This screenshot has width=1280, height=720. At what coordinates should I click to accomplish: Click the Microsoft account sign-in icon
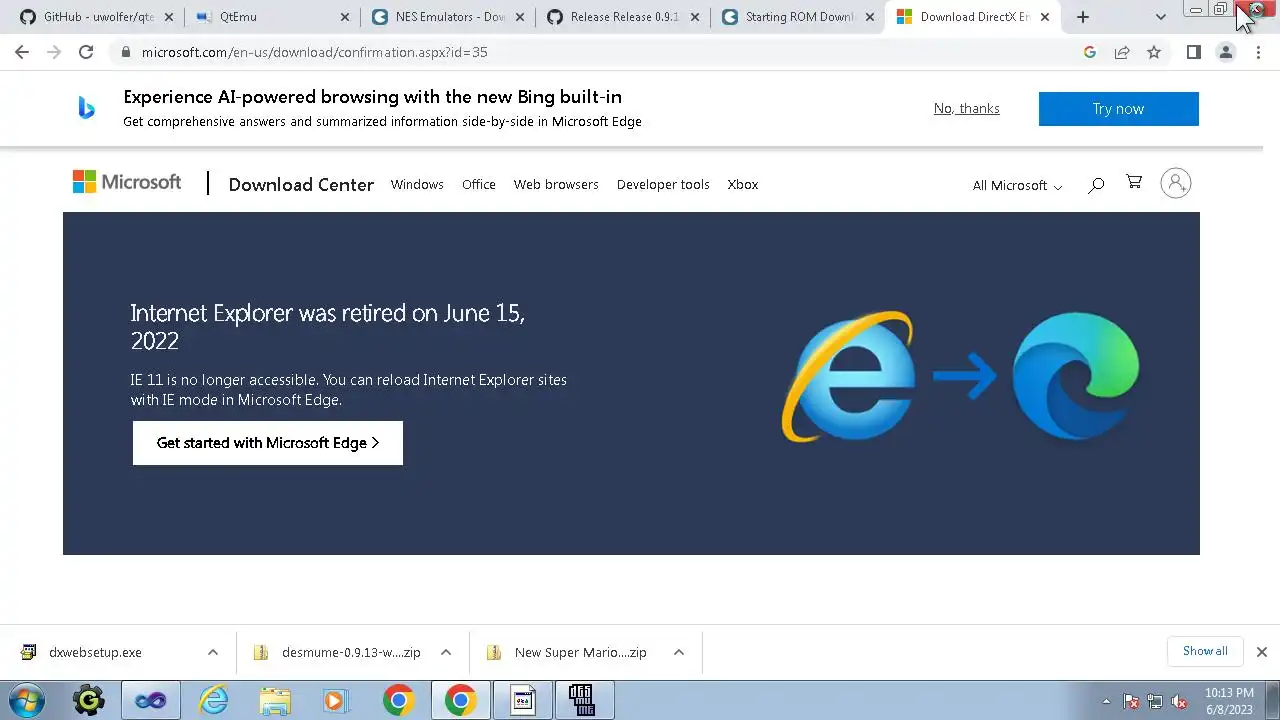coord(1176,183)
